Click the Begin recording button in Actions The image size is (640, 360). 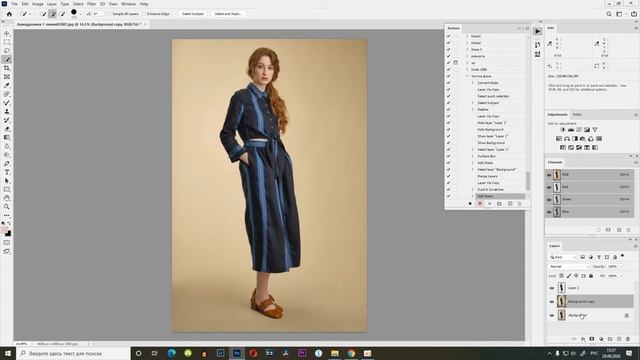pyautogui.click(x=480, y=203)
